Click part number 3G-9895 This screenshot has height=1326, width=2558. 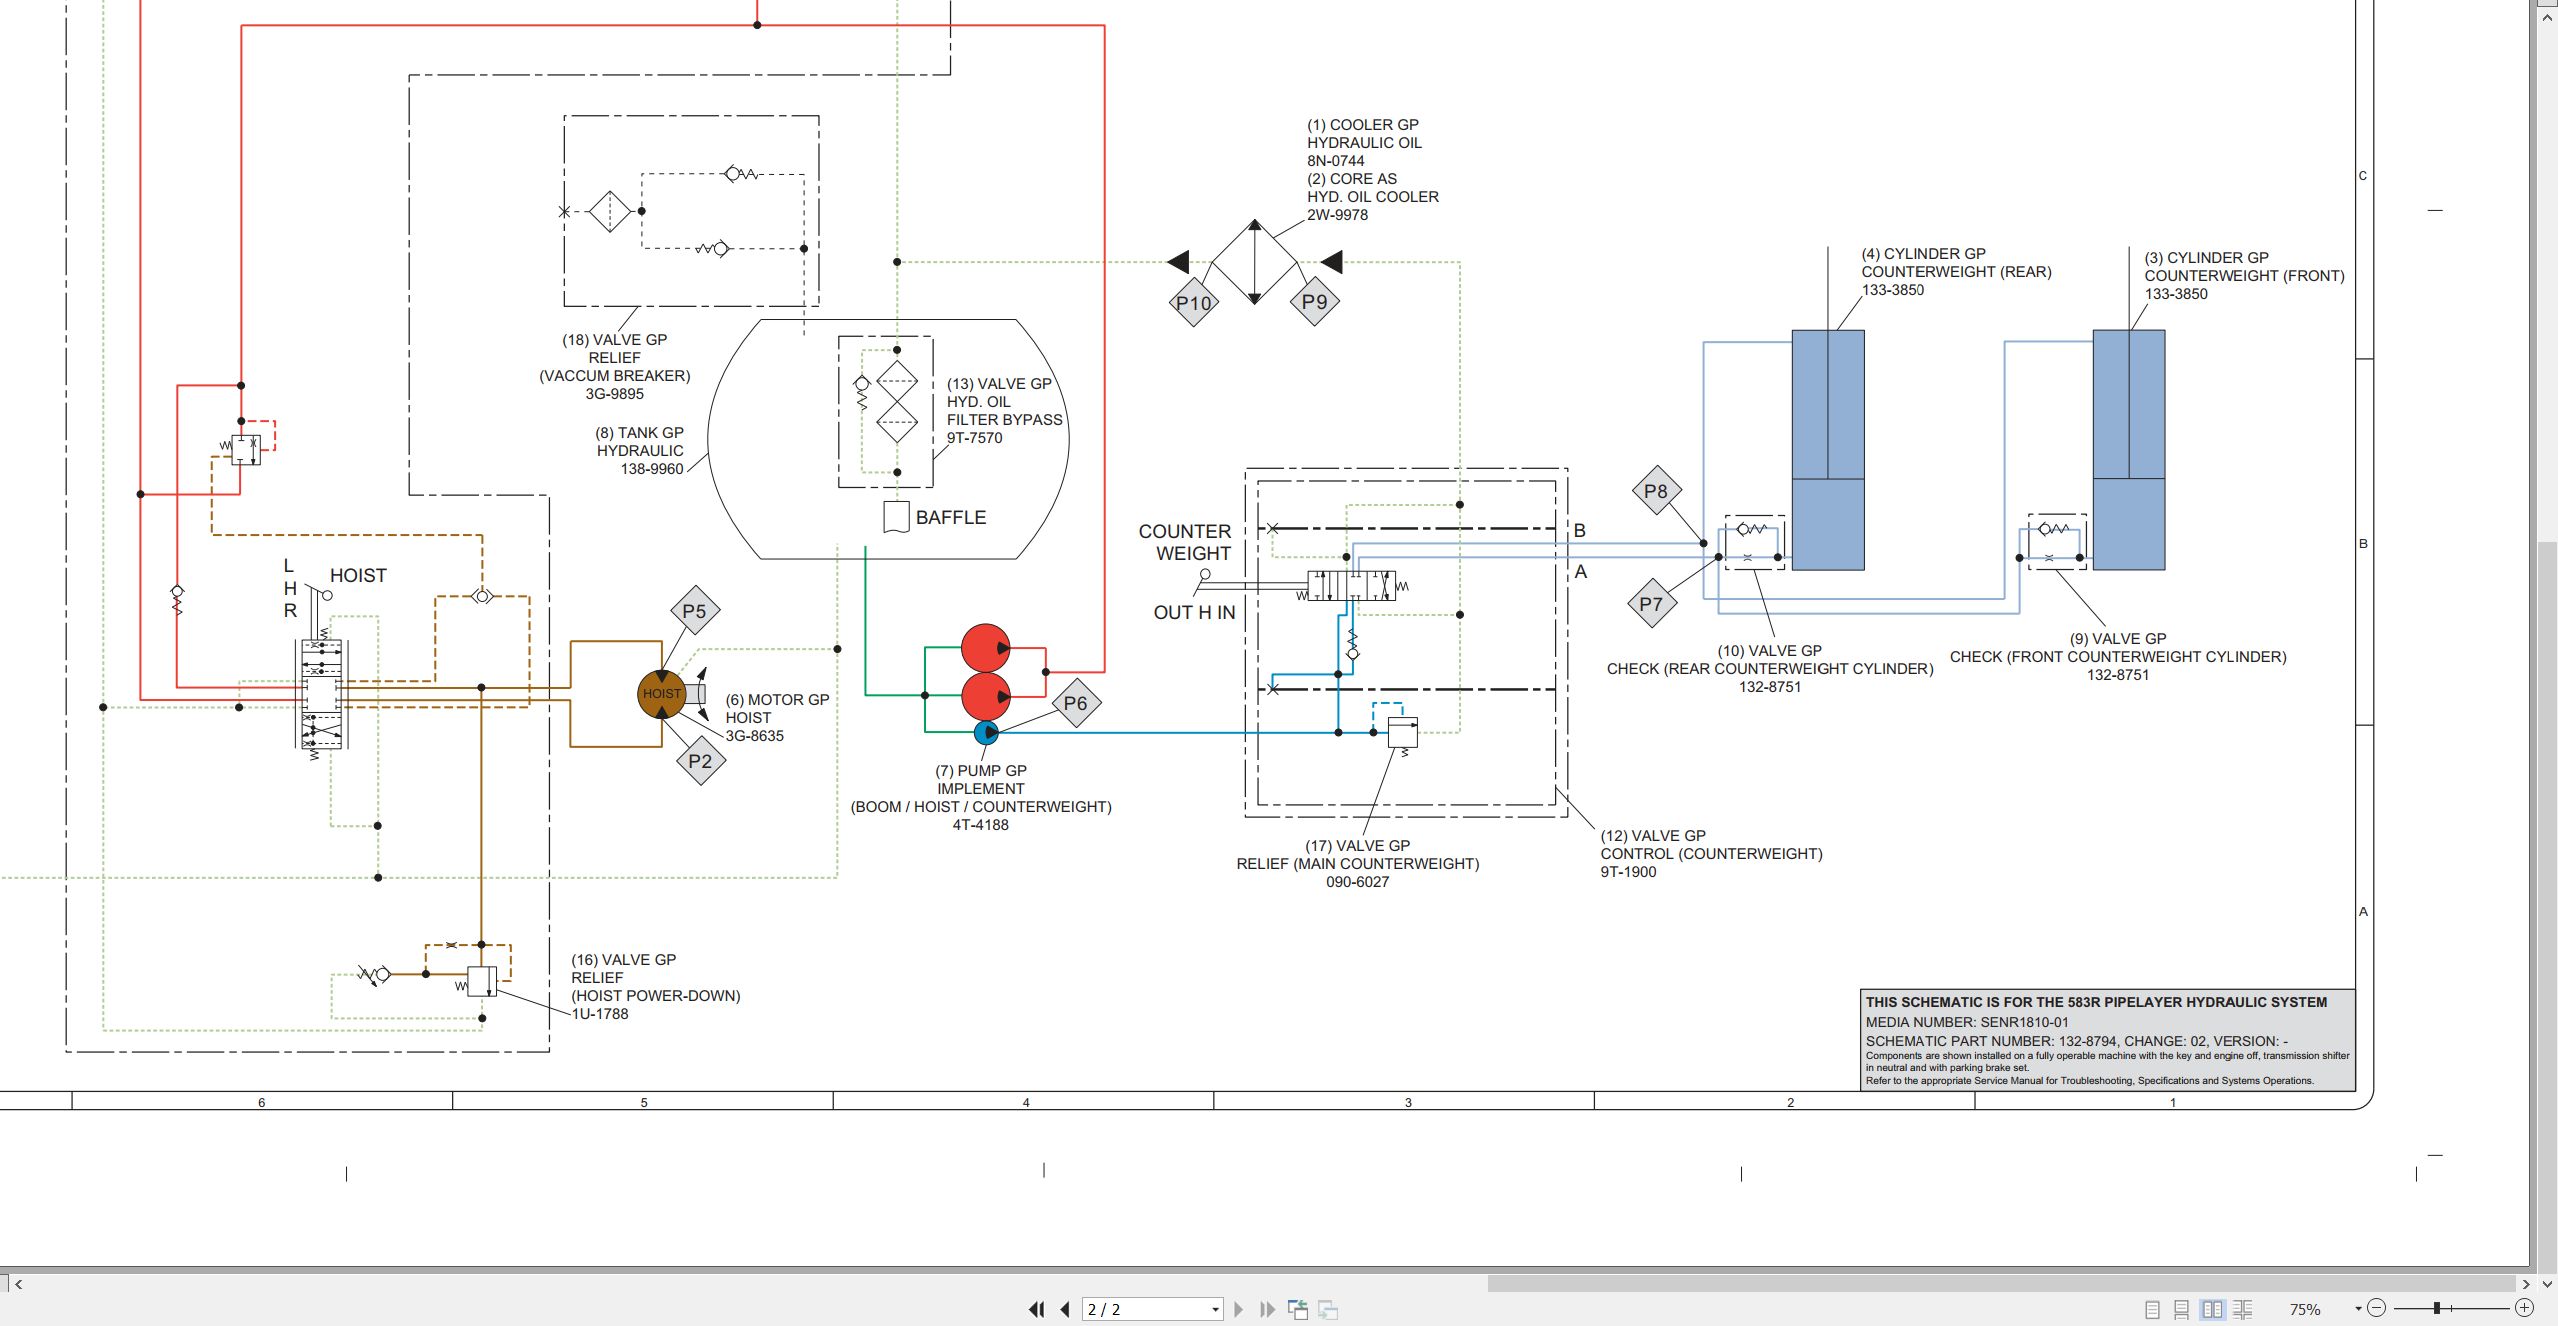pos(614,394)
